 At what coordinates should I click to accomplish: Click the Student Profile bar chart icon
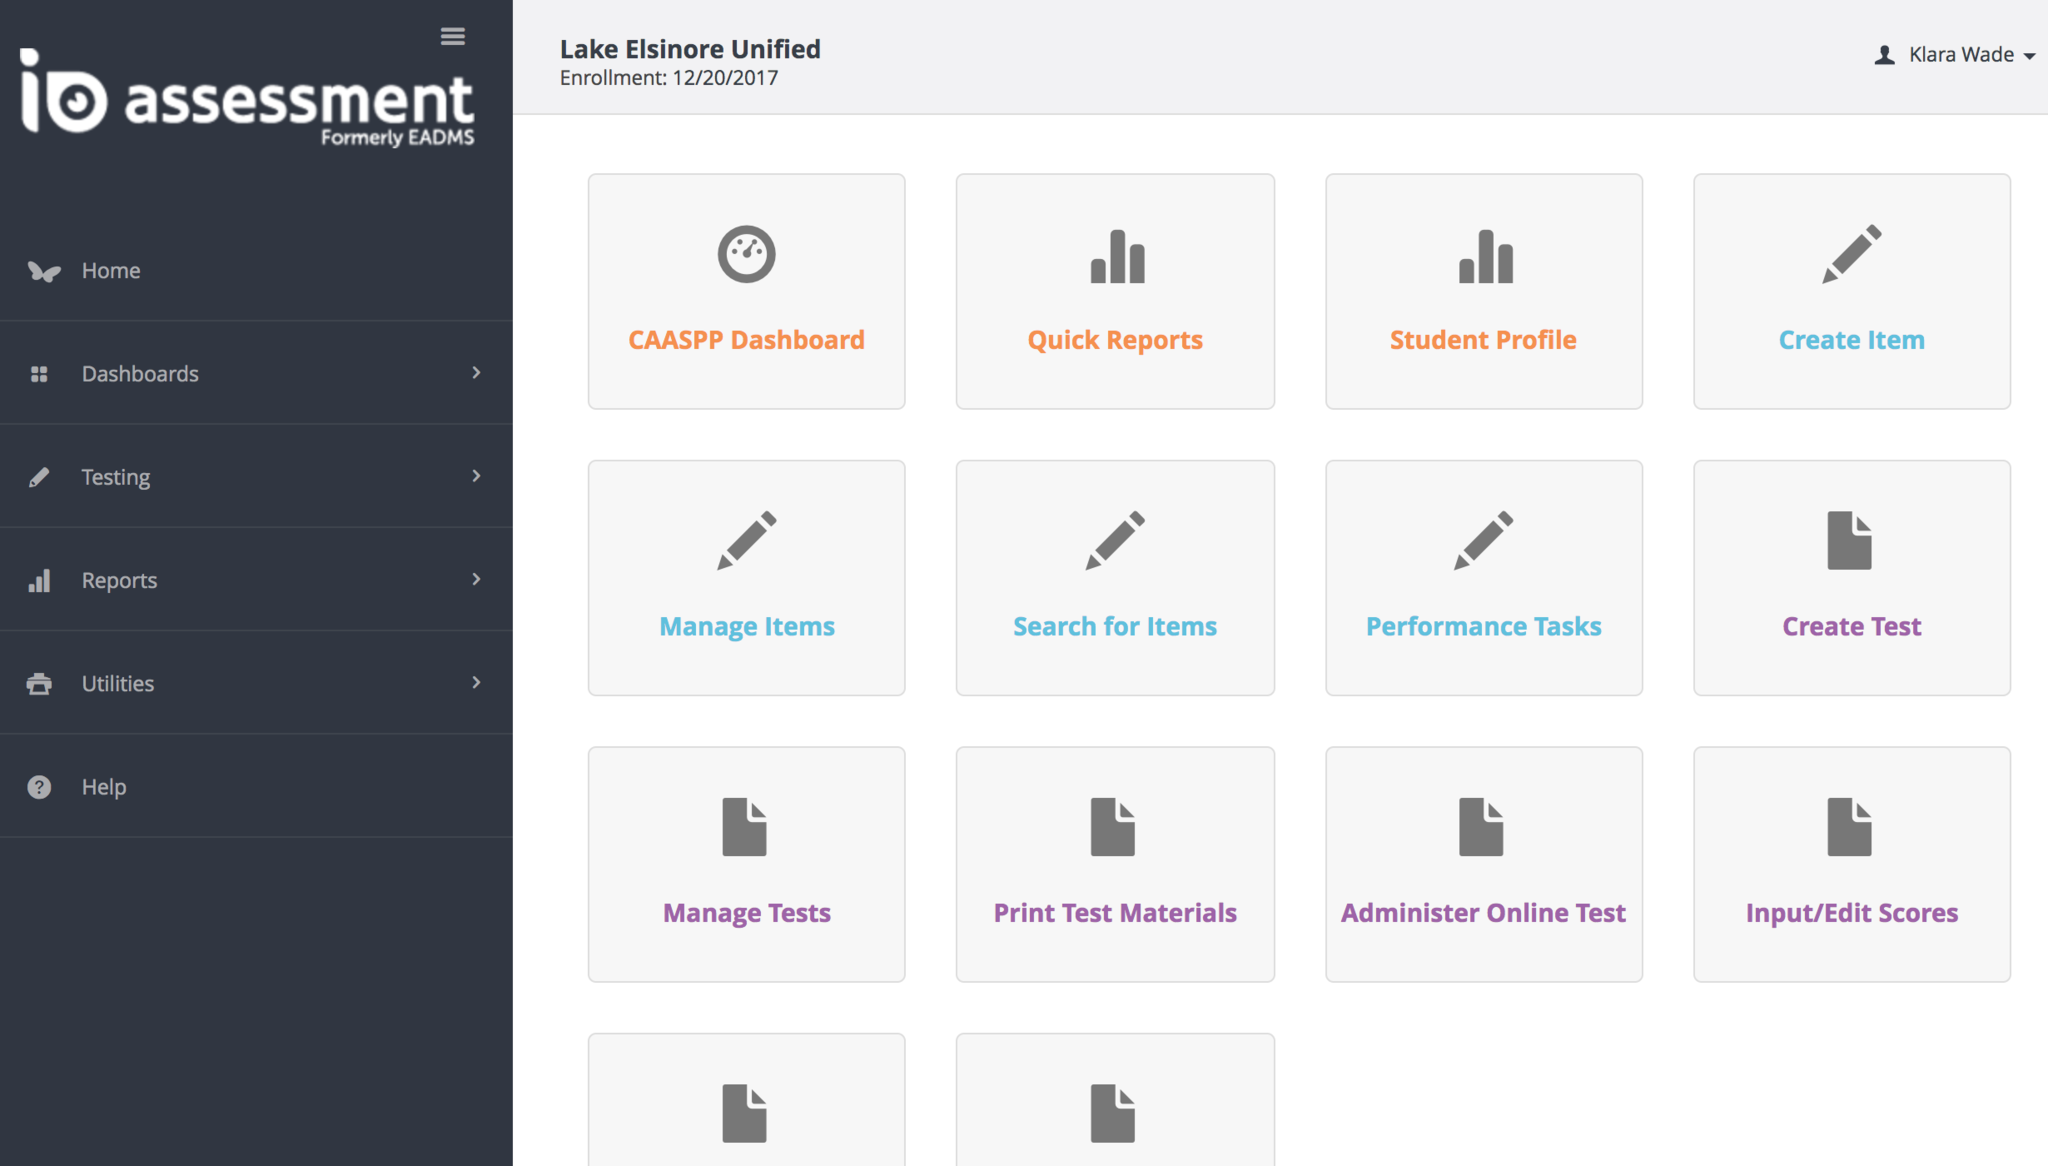point(1485,257)
